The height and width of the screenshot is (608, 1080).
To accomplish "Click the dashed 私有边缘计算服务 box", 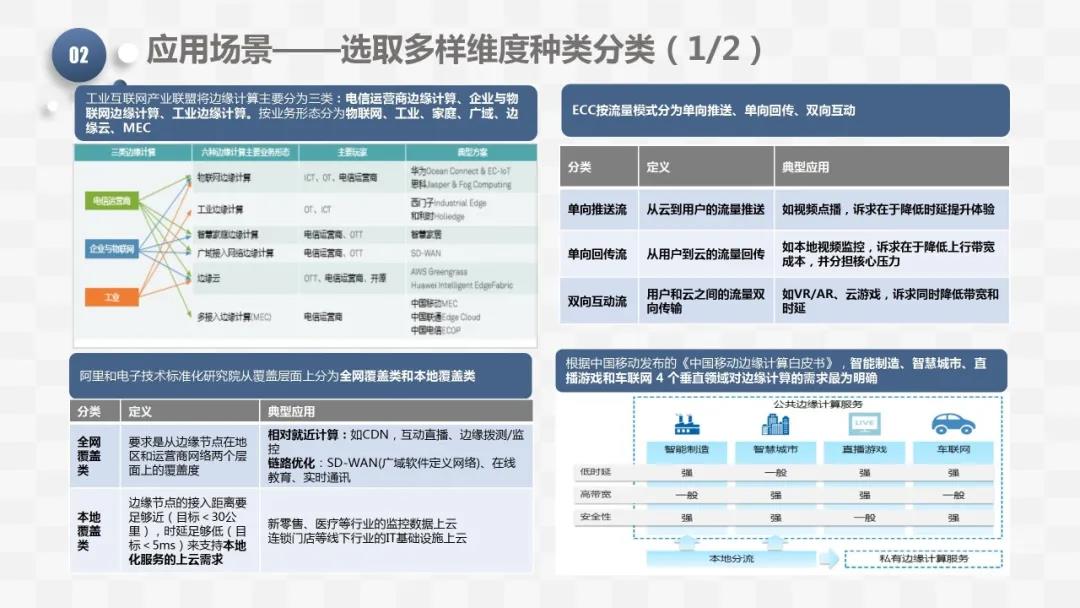I will 922,558.
